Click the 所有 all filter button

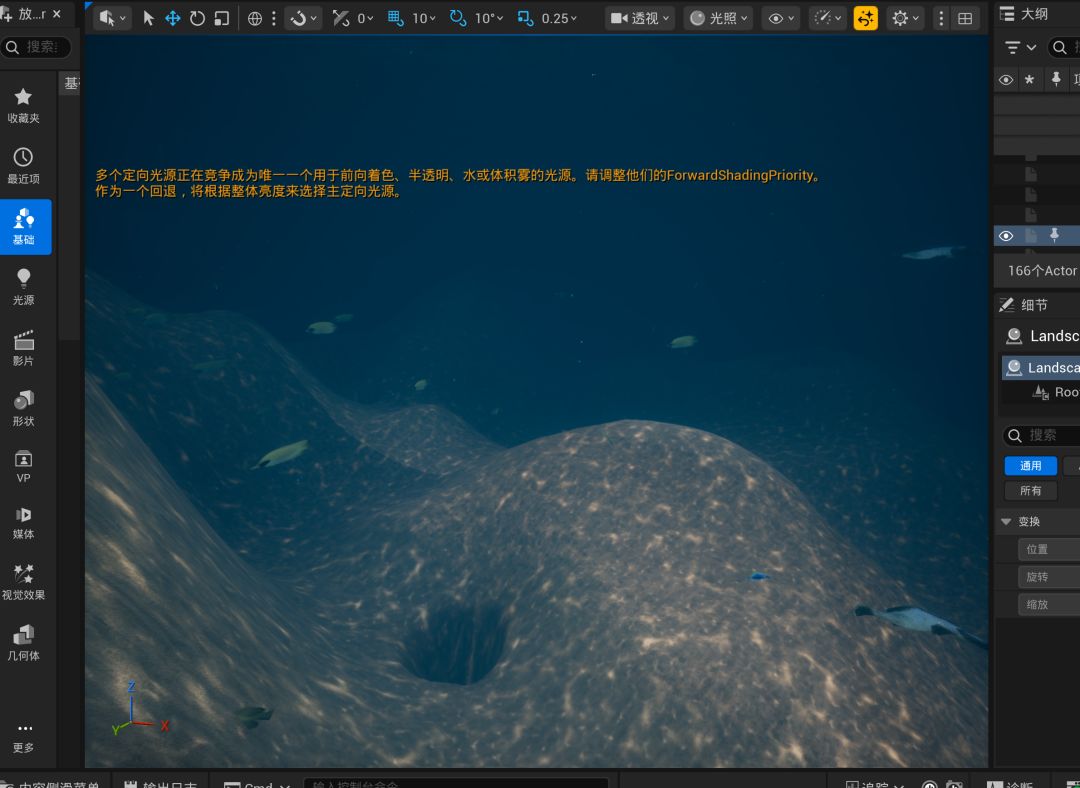pos(1030,490)
